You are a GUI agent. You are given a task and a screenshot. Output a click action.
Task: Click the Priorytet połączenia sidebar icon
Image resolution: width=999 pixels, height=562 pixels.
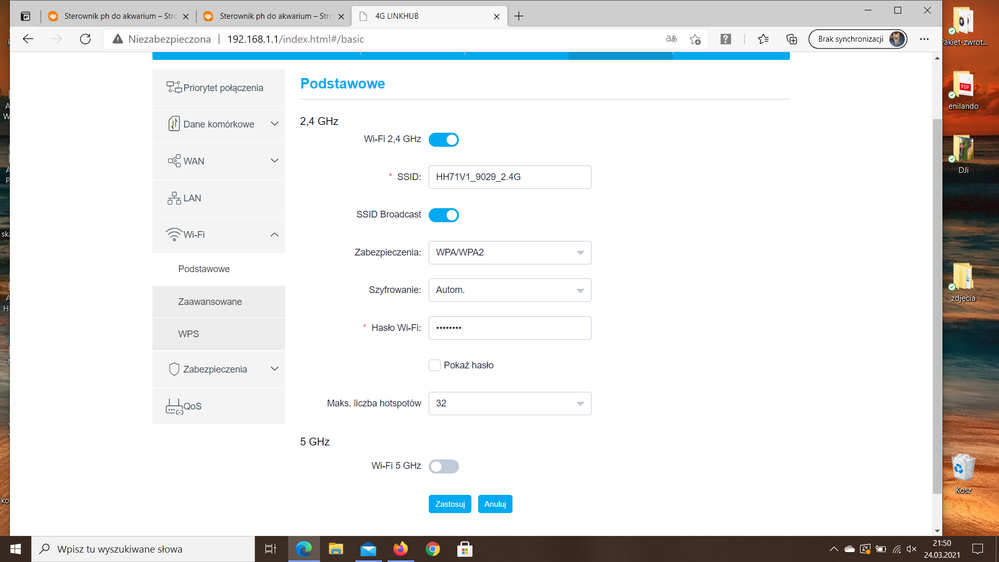(174, 88)
